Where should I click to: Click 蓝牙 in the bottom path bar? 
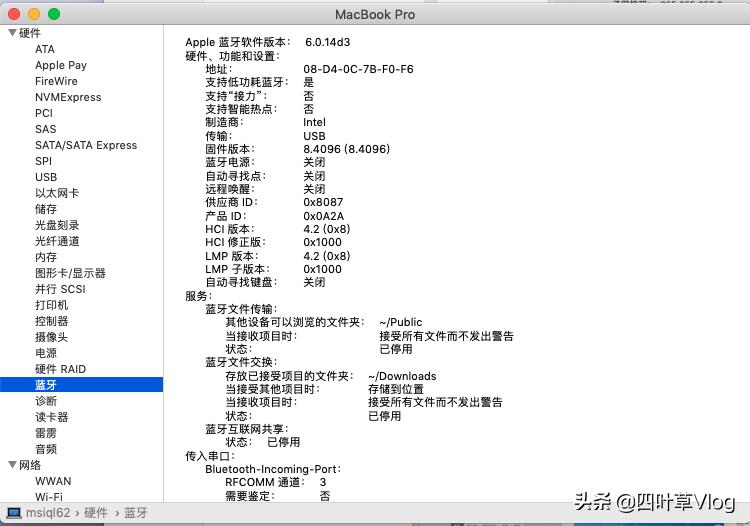click(x=136, y=513)
